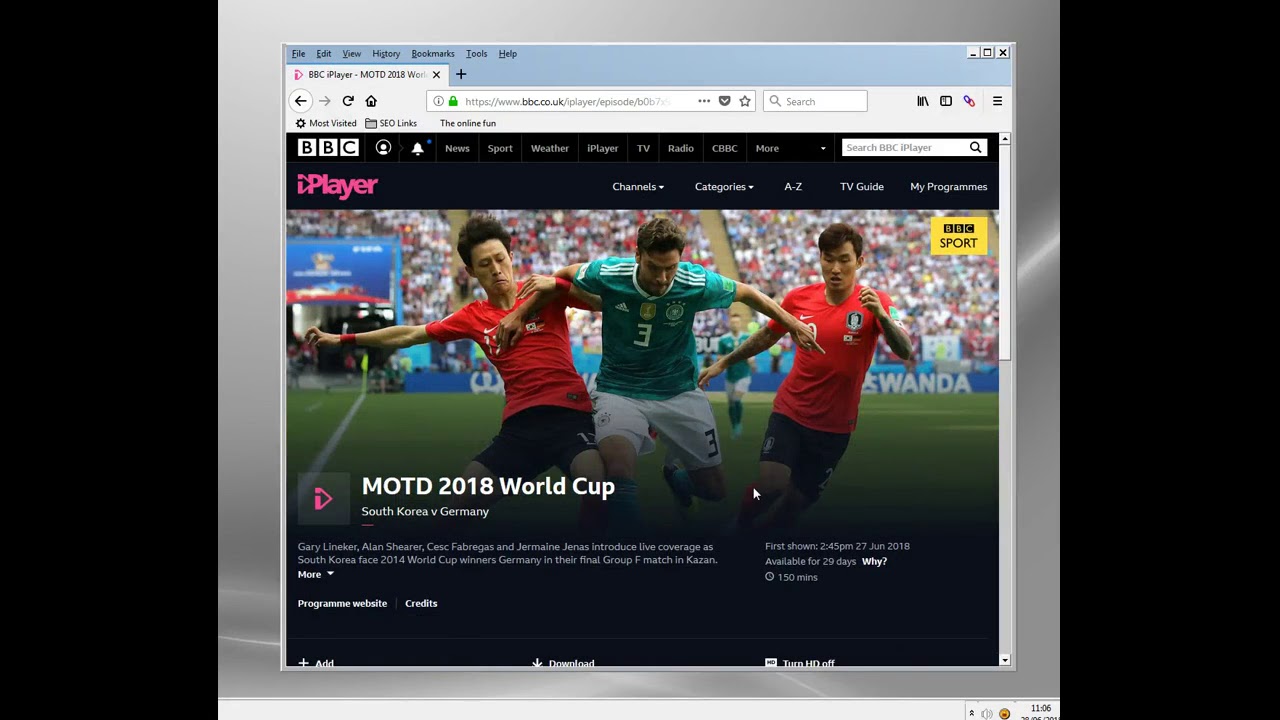
Task: Close the BBC iPlayer tab
Action: pyautogui.click(x=436, y=74)
